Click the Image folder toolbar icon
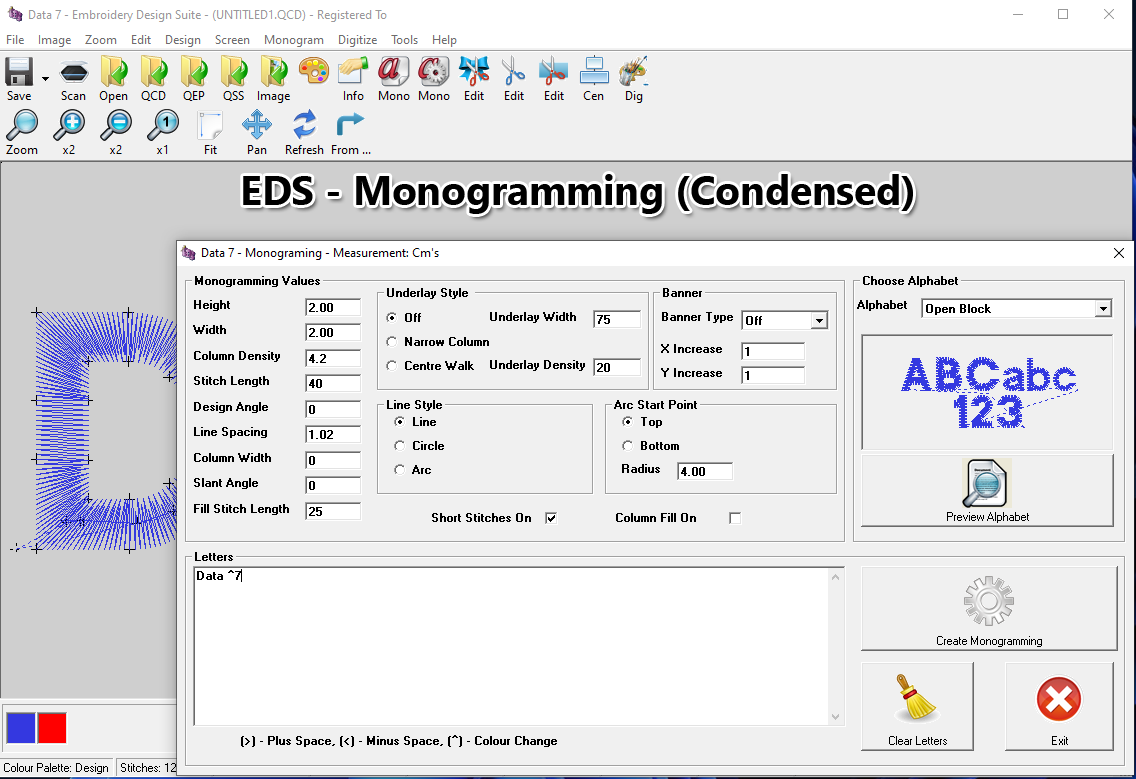The height and width of the screenshot is (779, 1136). (274, 72)
